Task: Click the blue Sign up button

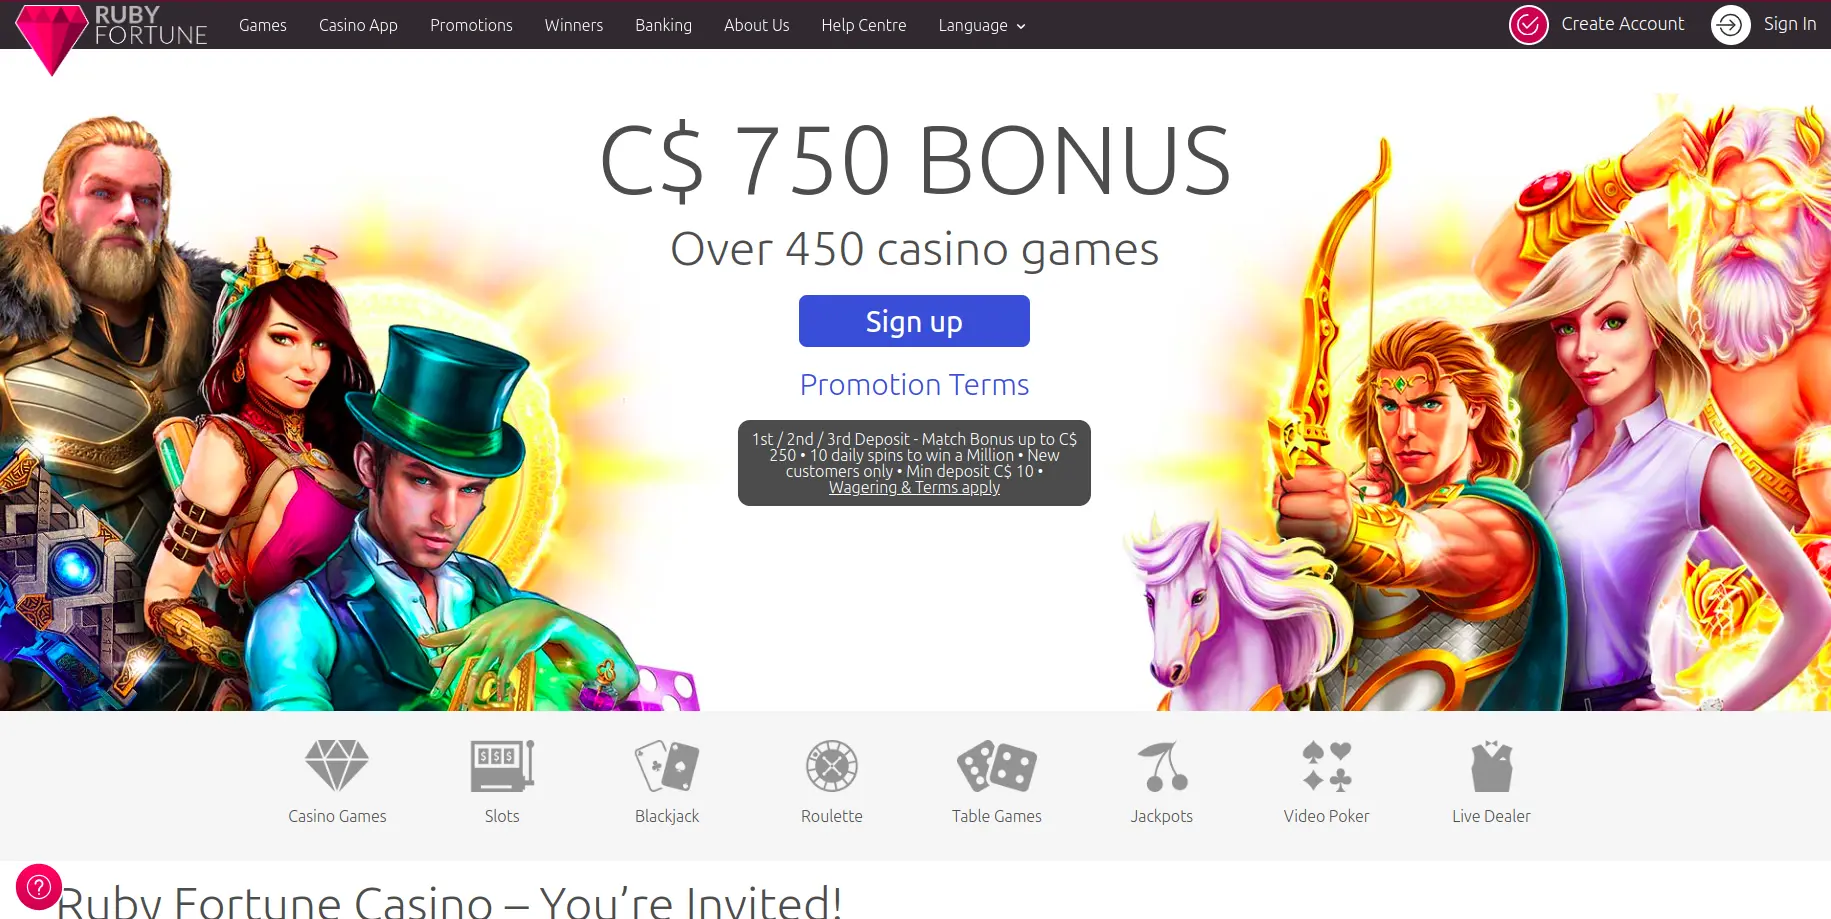Action: (x=914, y=321)
